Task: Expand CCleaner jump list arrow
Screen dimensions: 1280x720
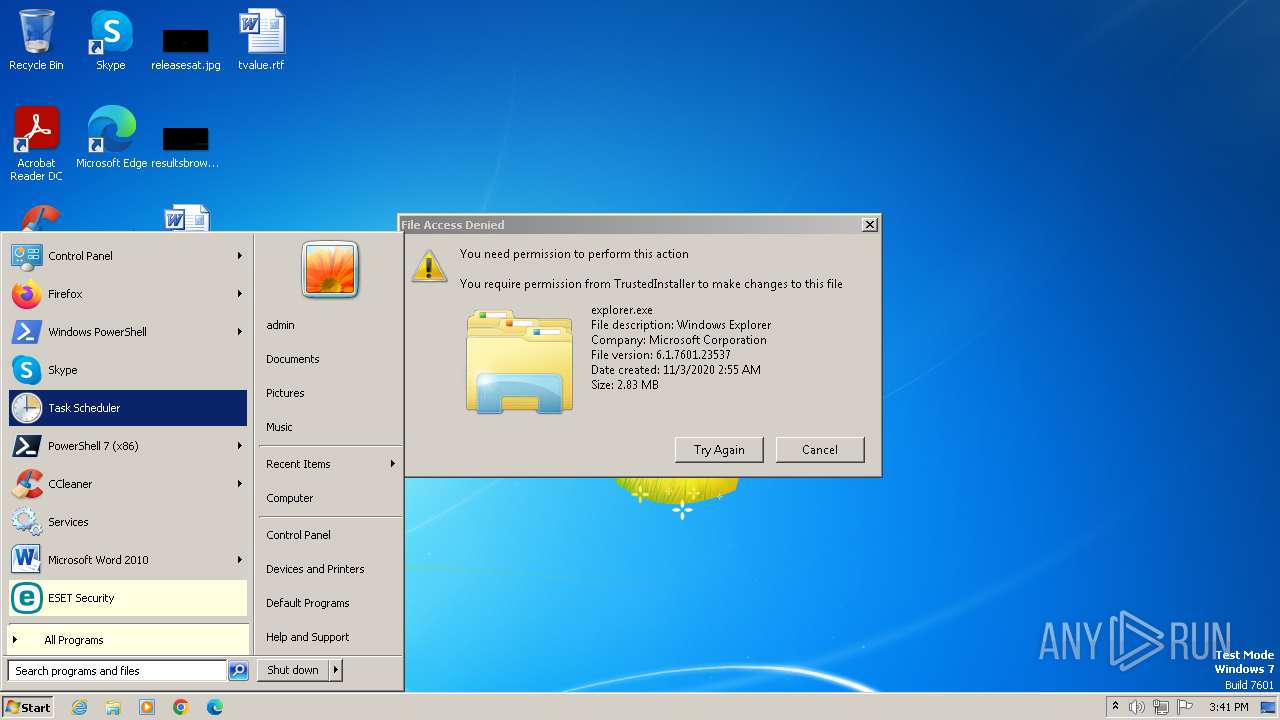Action: coord(240,484)
